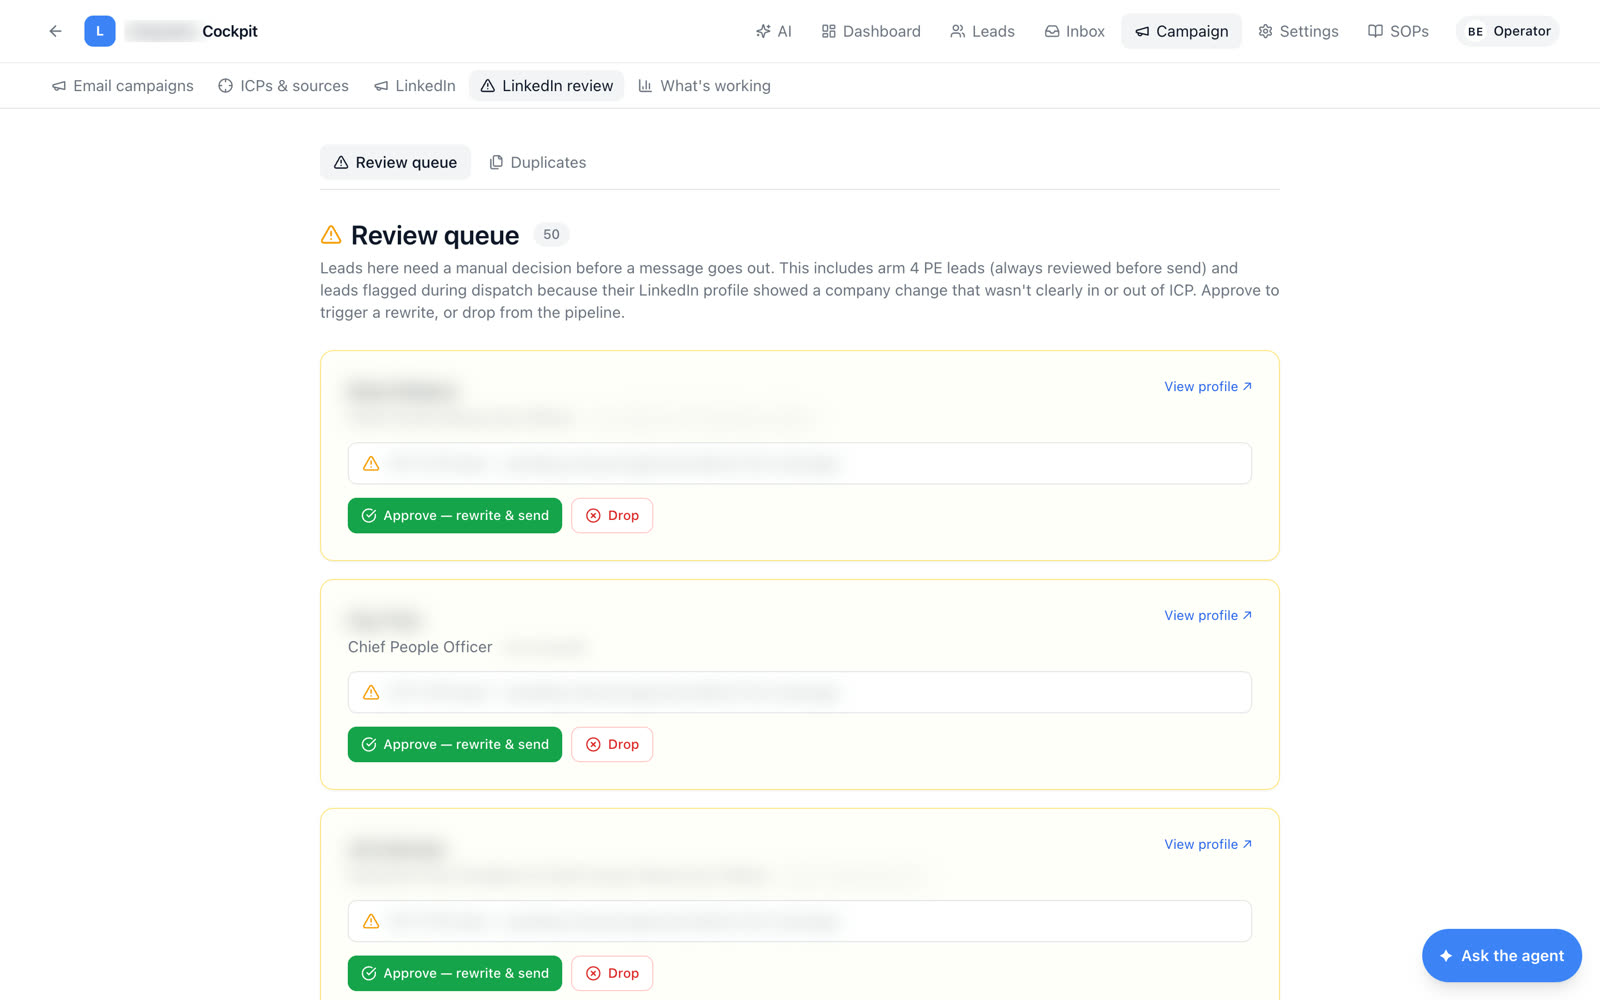Open the Inbox
The image size is (1600, 1000).
pyautogui.click(x=1075, y=31)
